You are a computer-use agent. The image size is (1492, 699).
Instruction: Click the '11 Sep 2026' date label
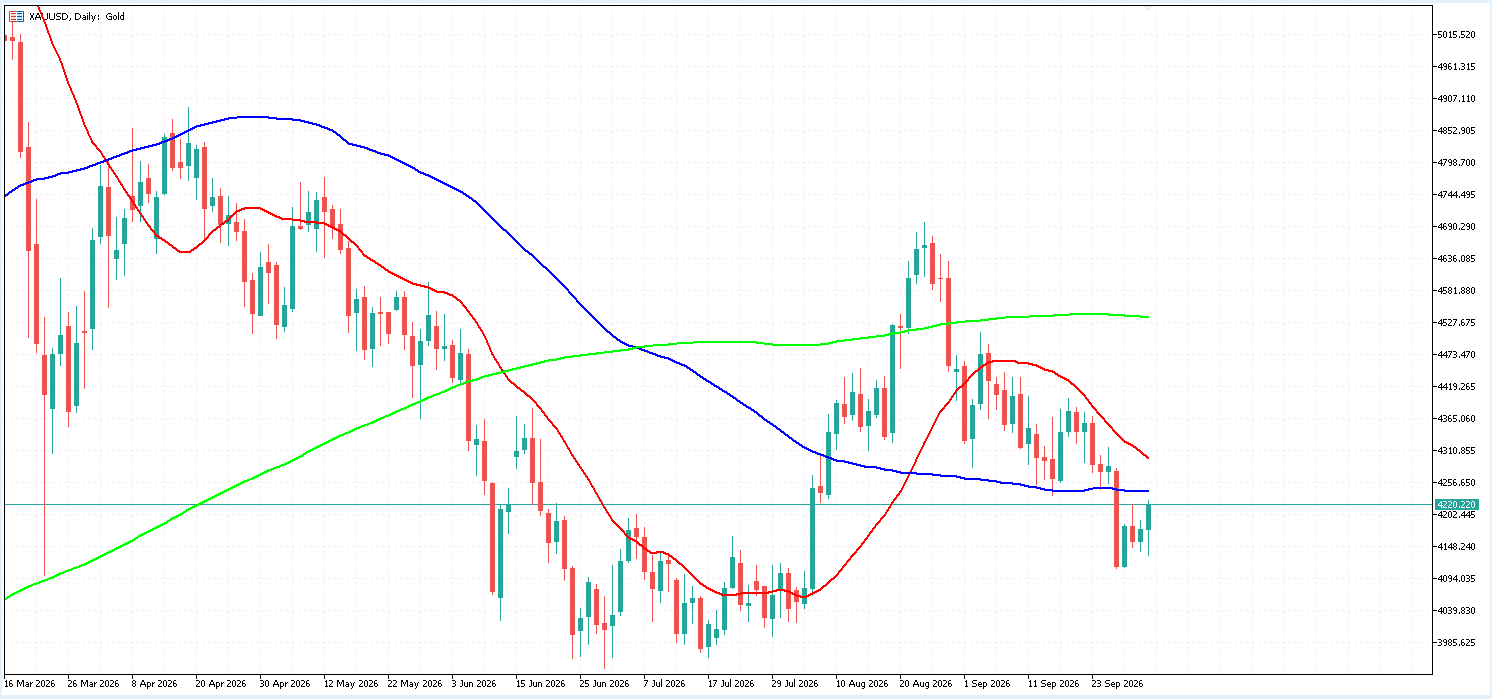pyautogui.click(x=1053, y=684)
